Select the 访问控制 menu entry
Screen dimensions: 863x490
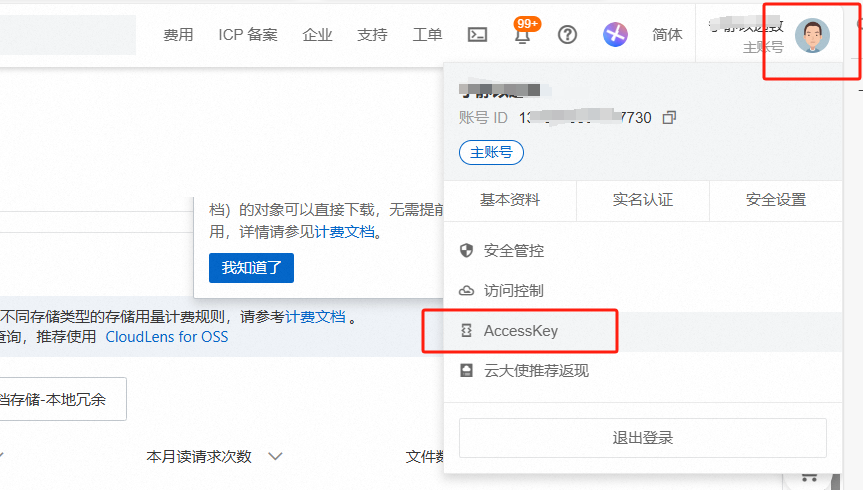click(643, 290)
